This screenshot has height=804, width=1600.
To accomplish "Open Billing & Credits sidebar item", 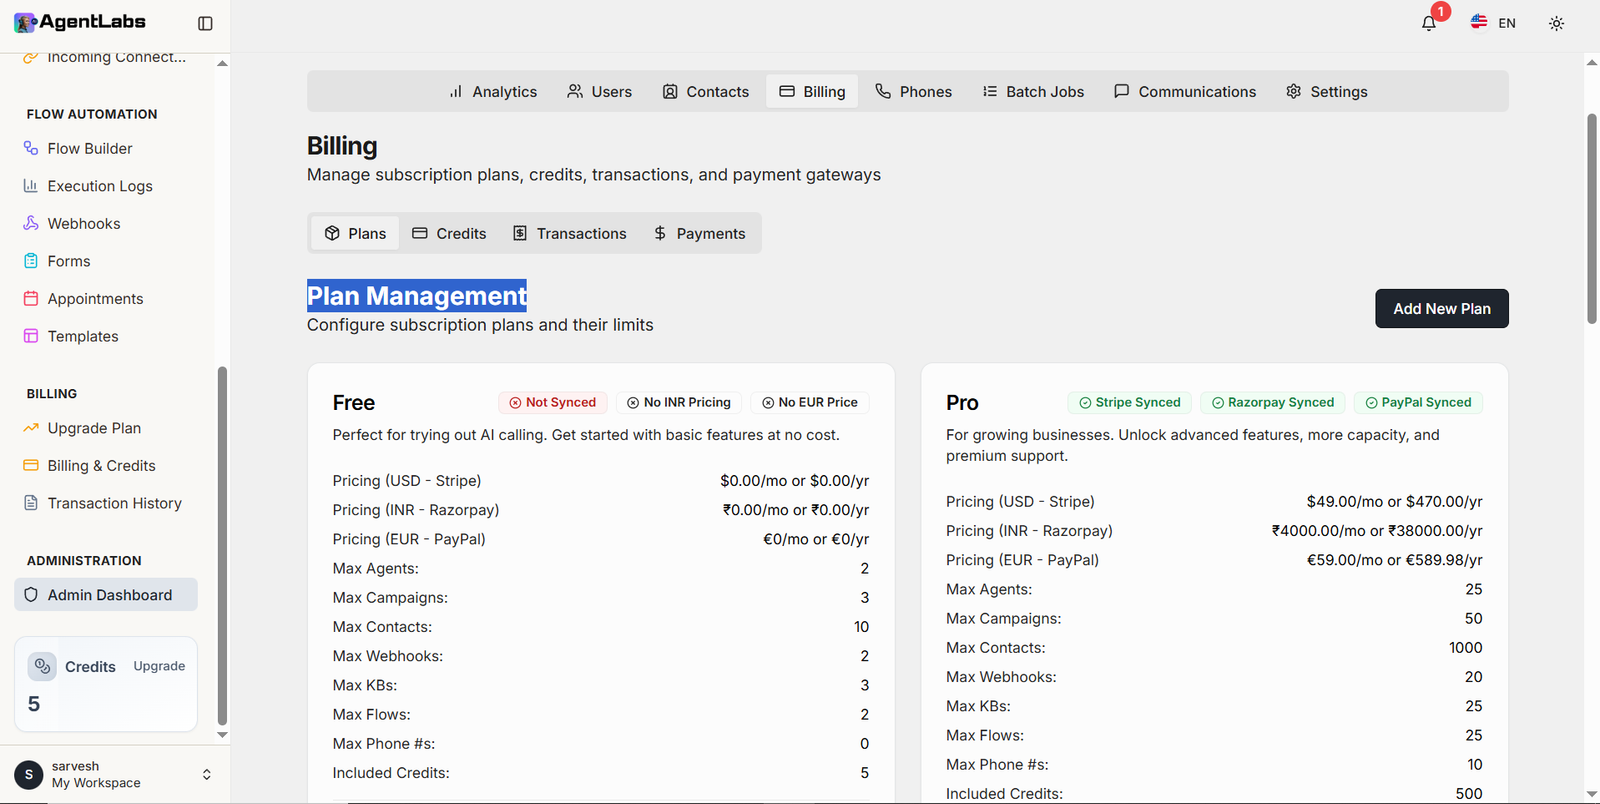I will tap(105, 466).
